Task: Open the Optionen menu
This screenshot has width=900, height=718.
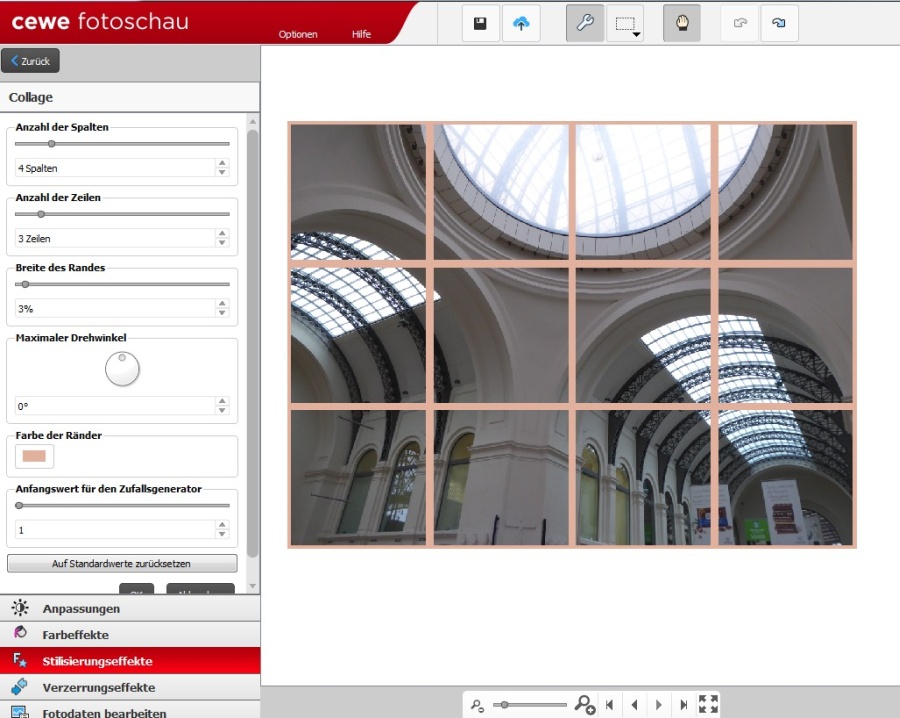Action: click(x=298, y=34)
